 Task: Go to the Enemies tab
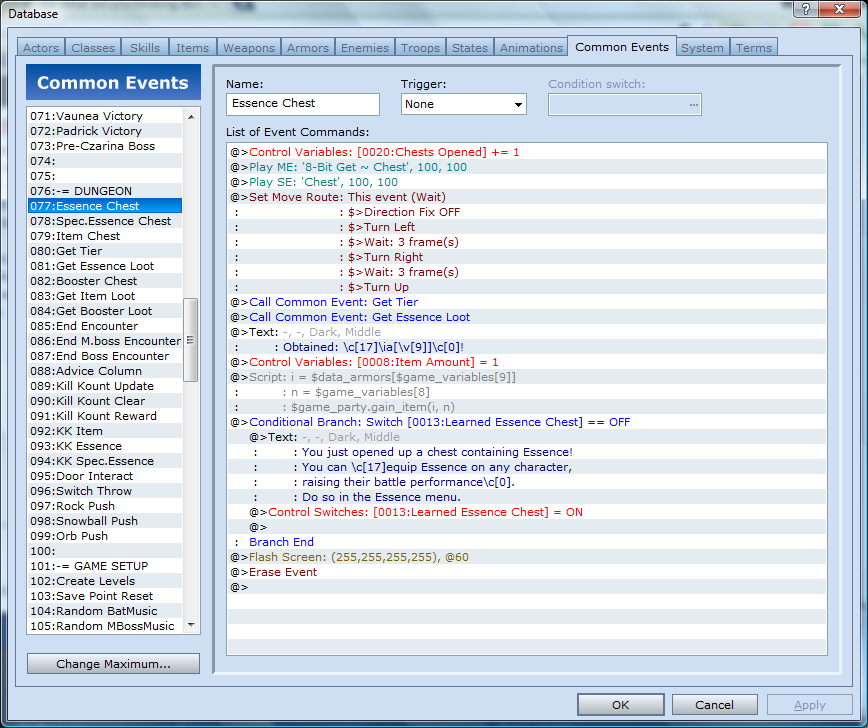(x=365, y=48)
